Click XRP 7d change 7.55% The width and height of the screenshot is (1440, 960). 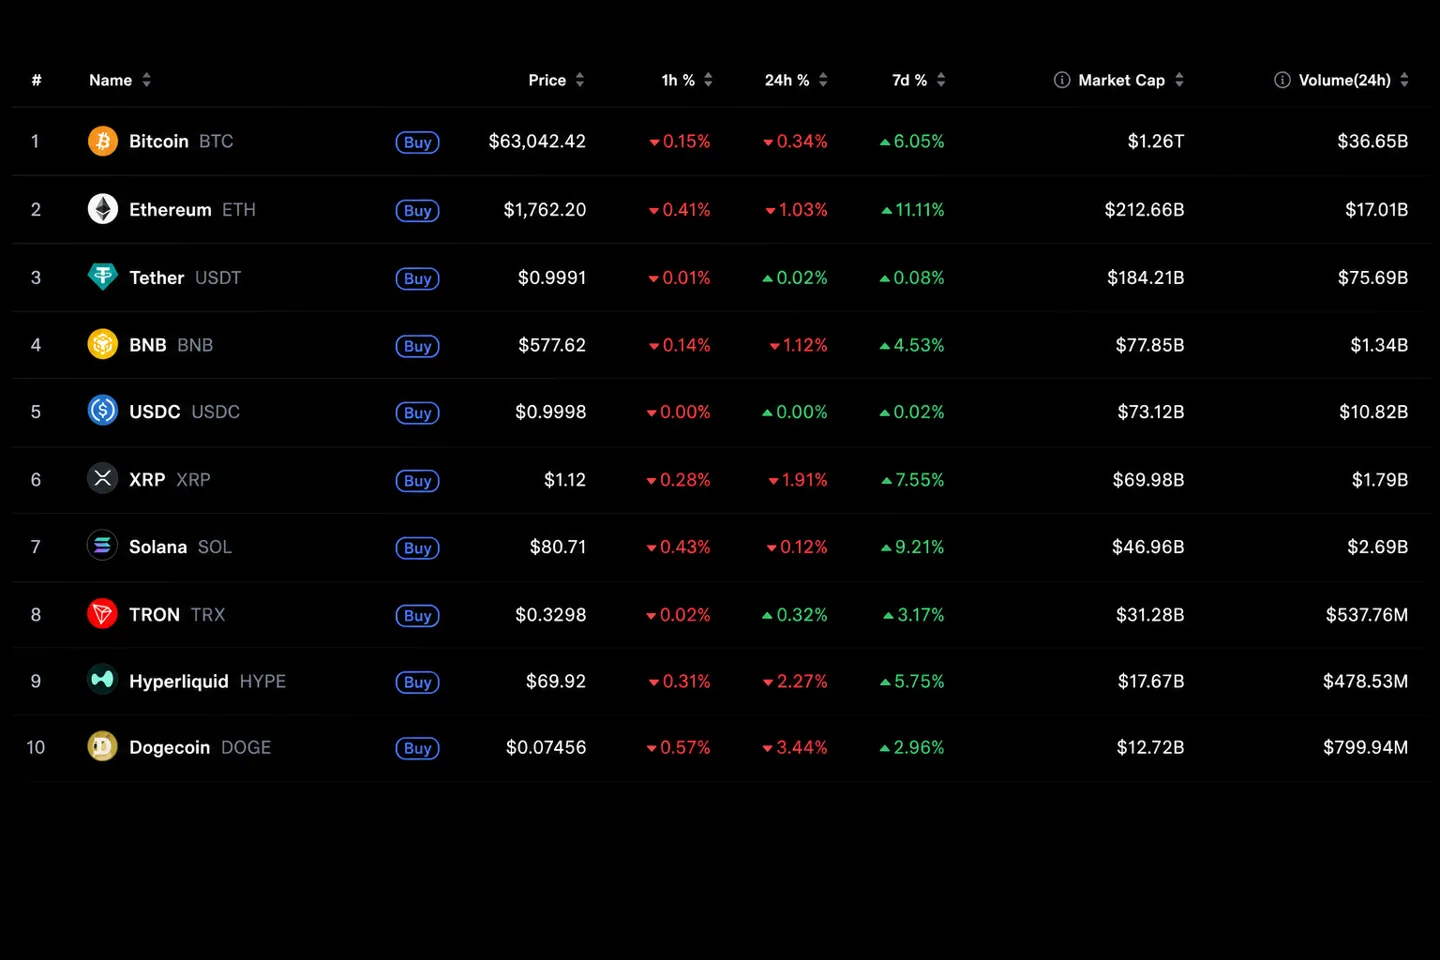click(913, 480)
